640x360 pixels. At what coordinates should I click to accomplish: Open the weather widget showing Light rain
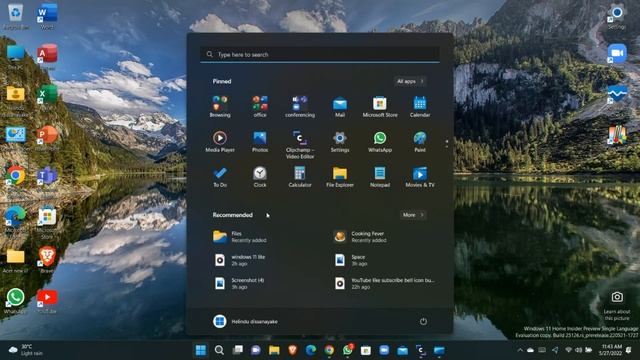(x=26, y=350)
